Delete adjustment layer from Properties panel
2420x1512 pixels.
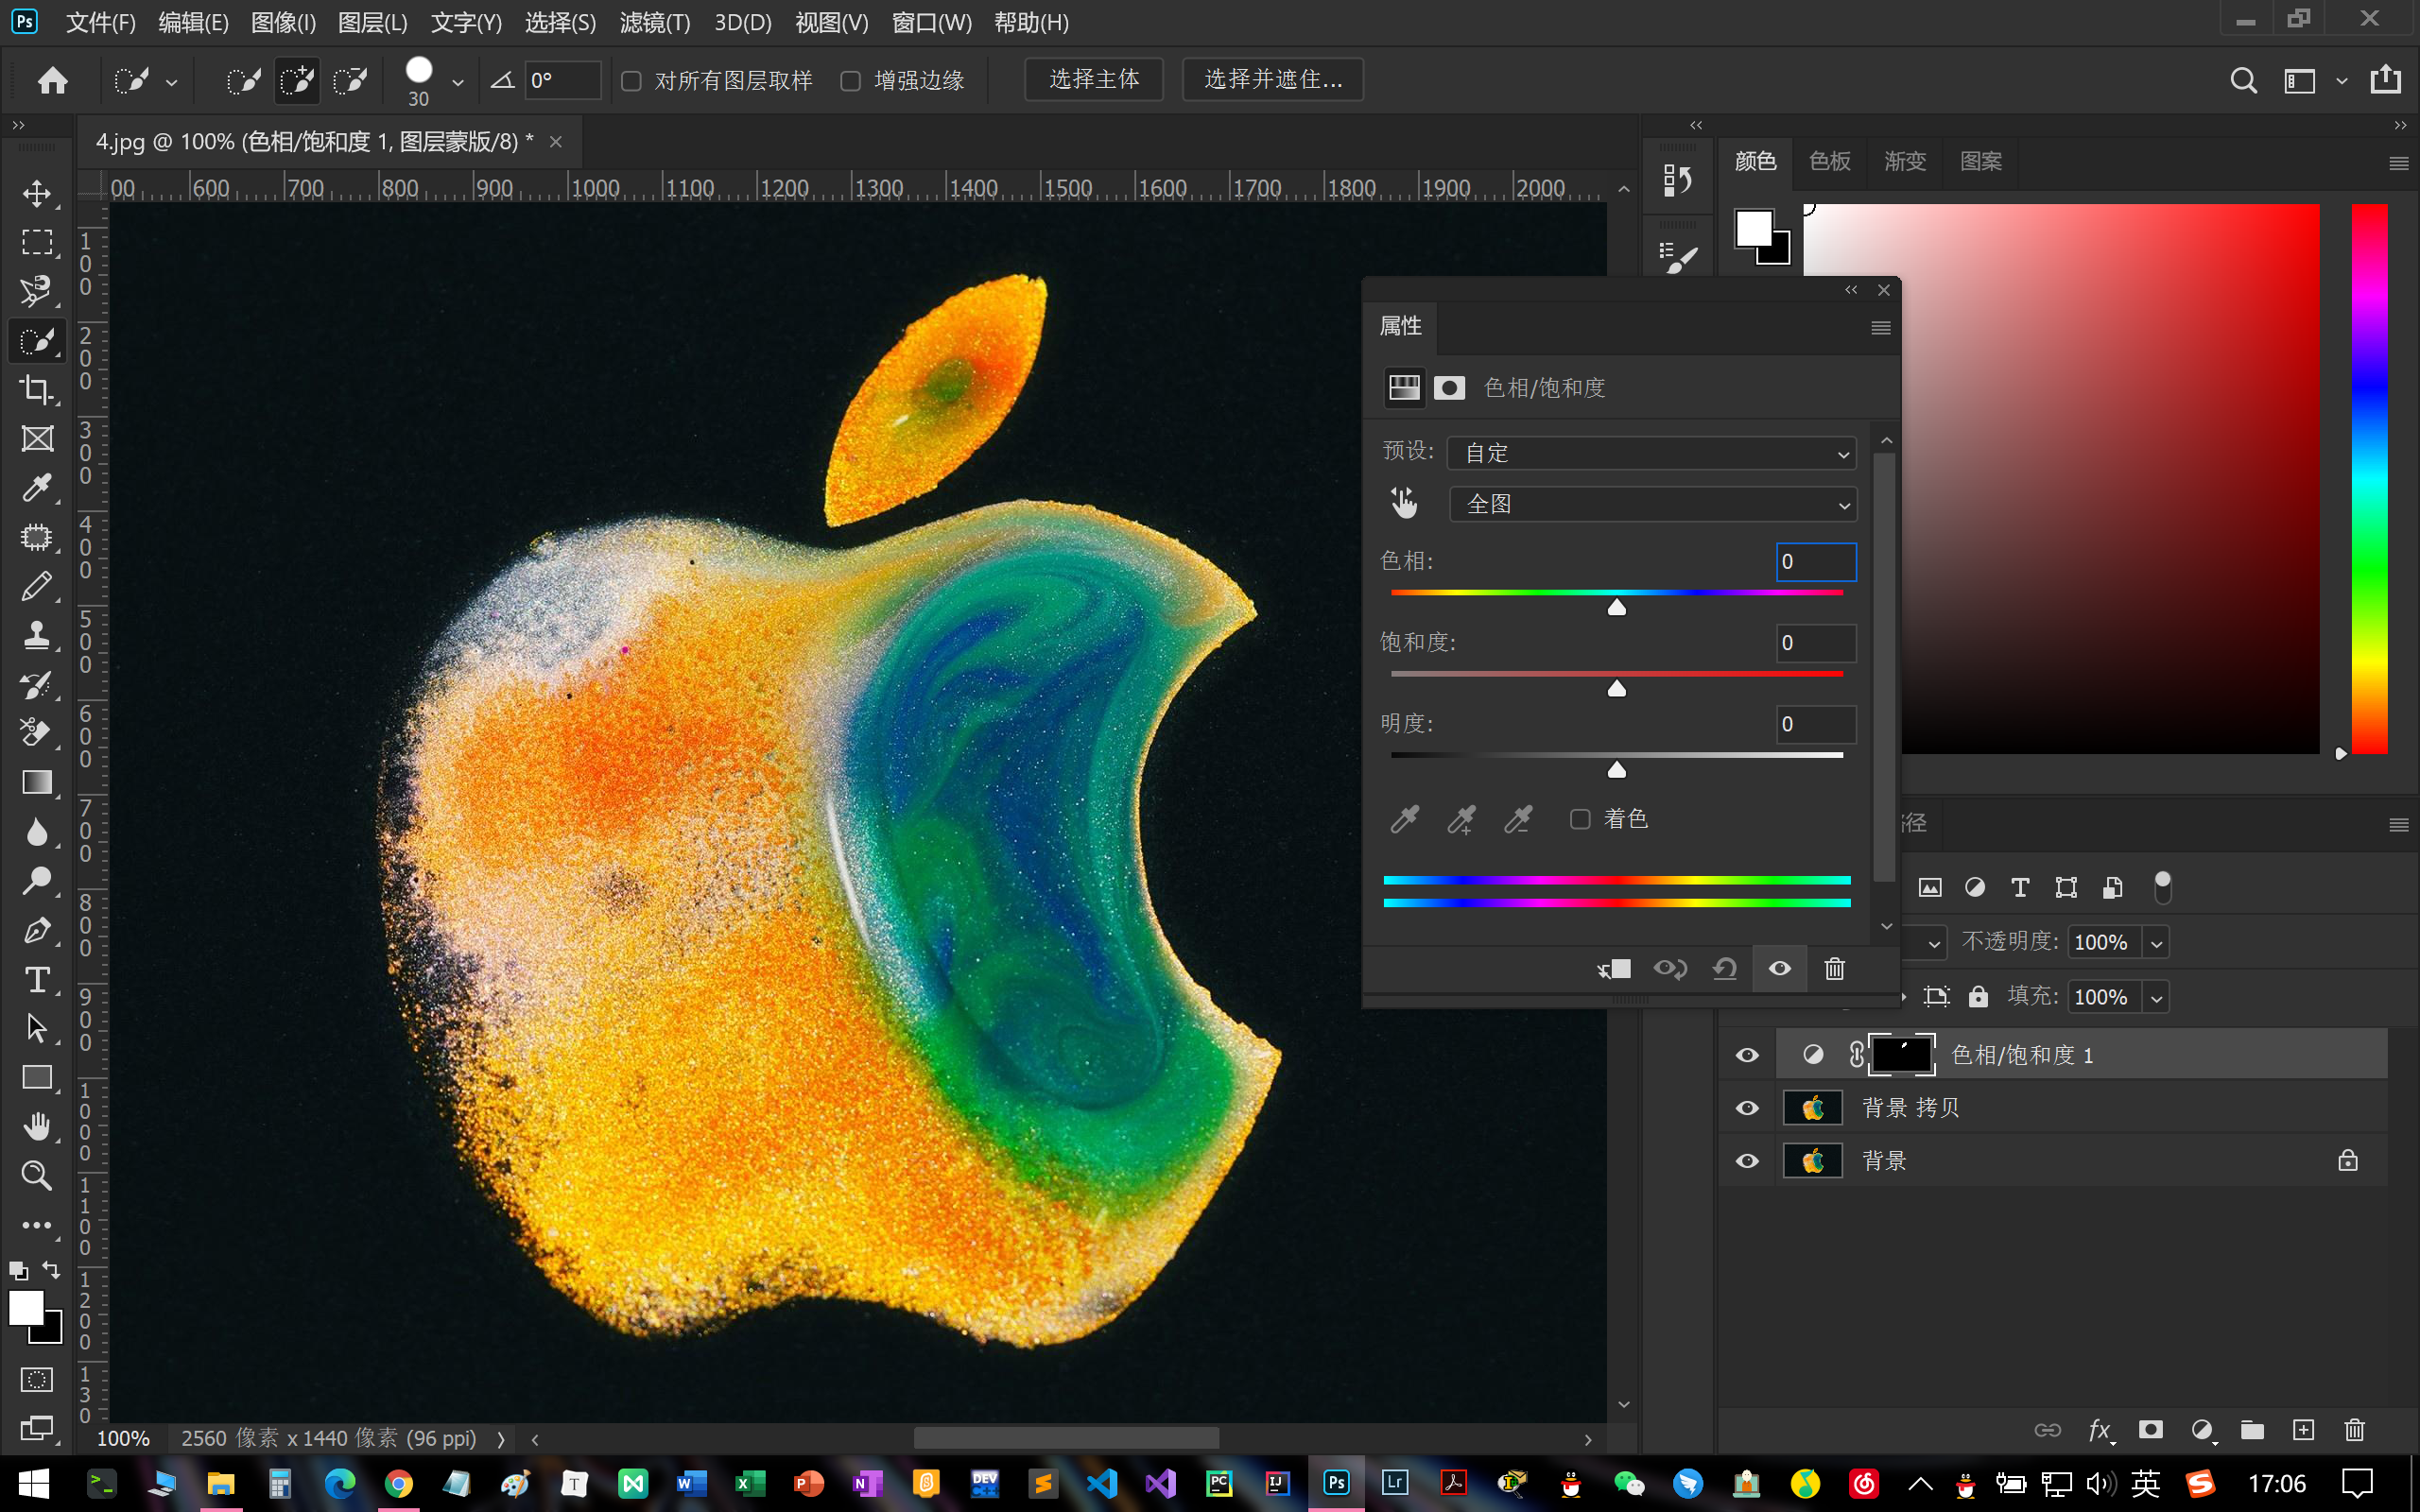[x=1834, y=968]
